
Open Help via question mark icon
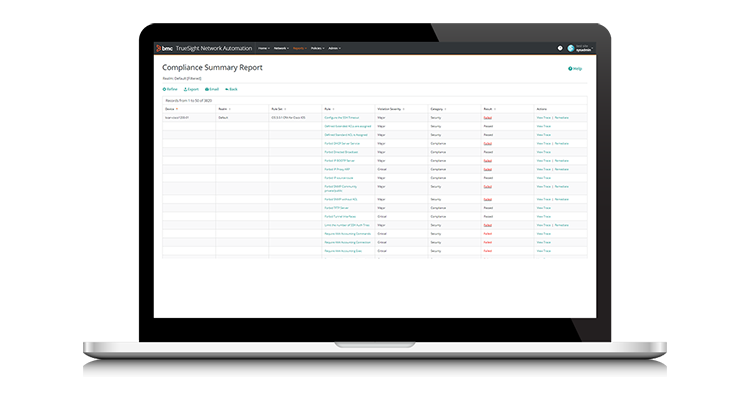click(570, 69)
